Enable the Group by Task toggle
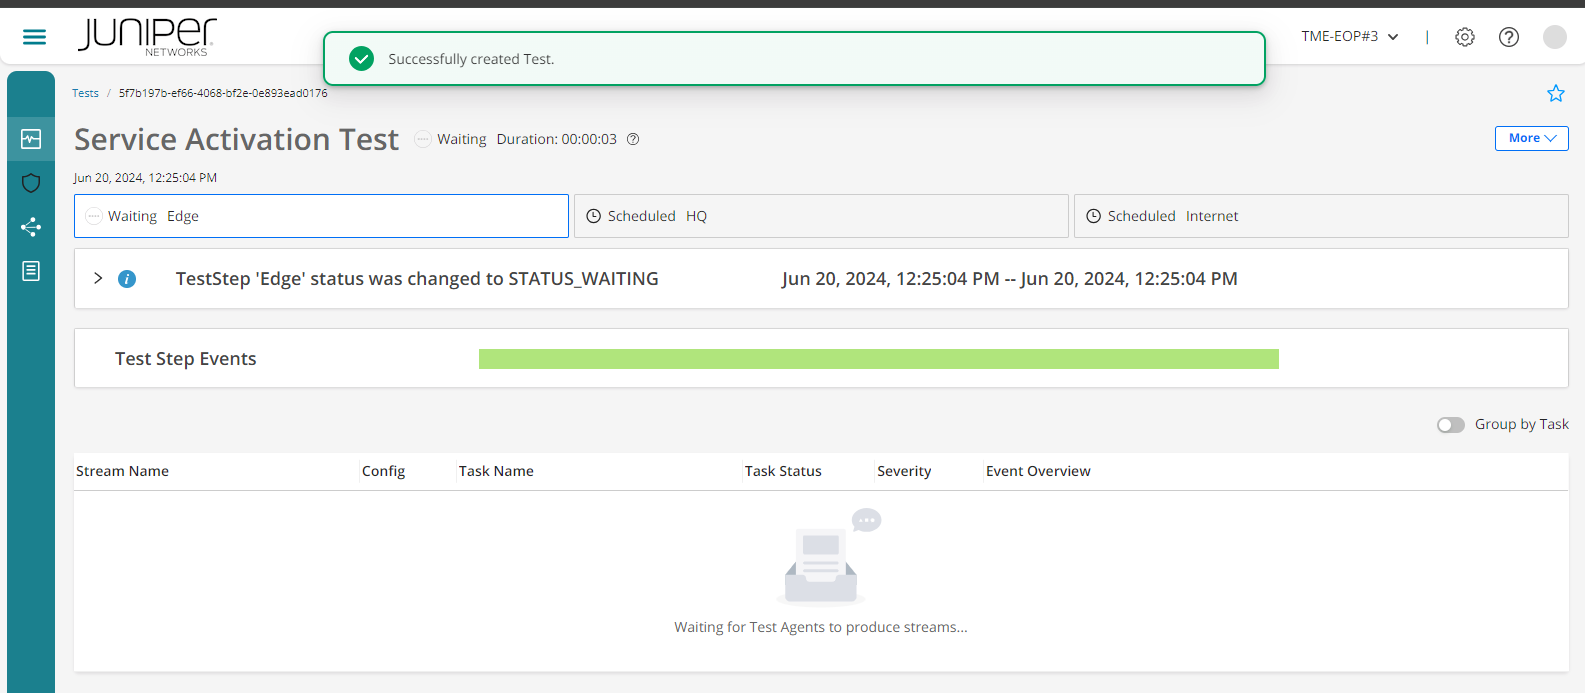 [x=1450, y=425]
